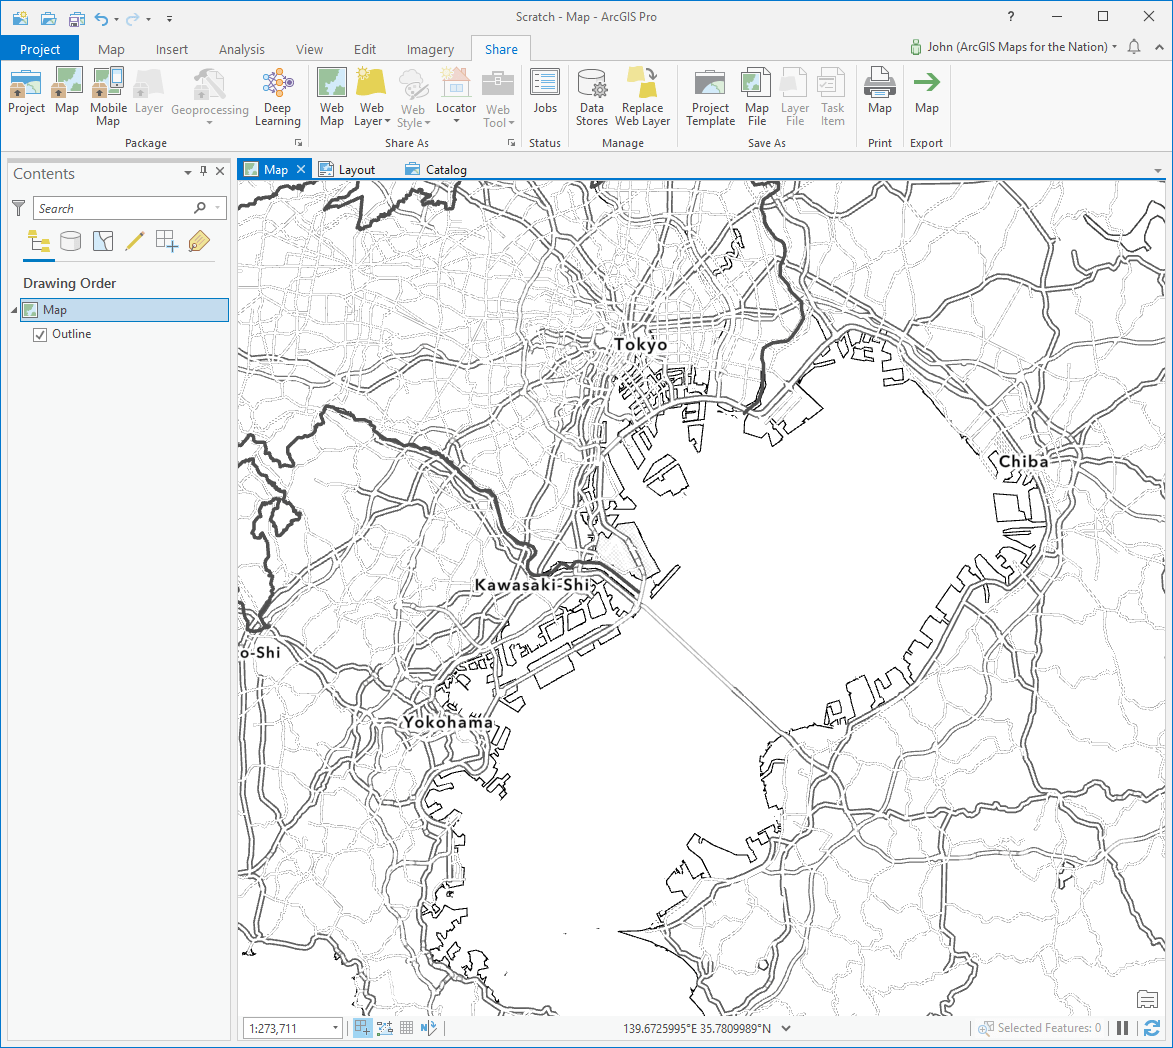1173x1048 pixels.
Task: Click the New Project quick access icon
Action: click(20, 18)
